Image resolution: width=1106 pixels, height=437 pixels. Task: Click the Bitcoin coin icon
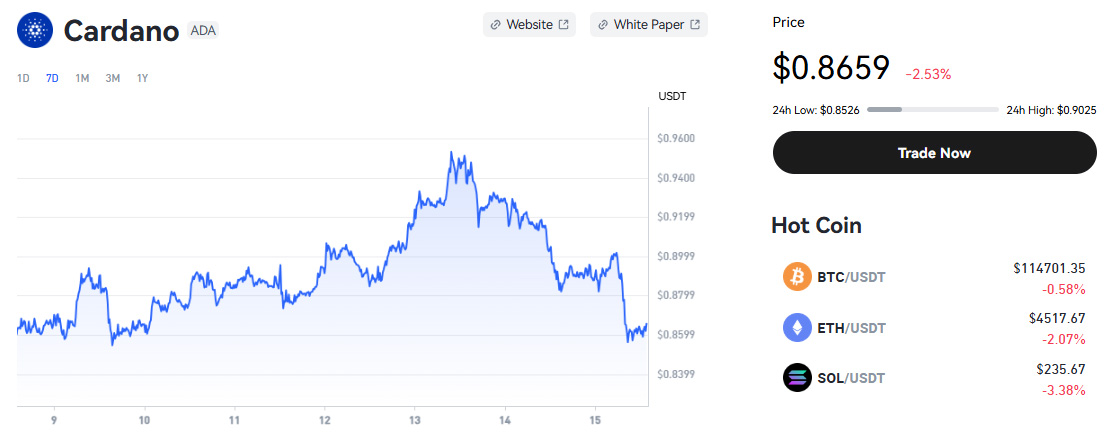point(797,277)
